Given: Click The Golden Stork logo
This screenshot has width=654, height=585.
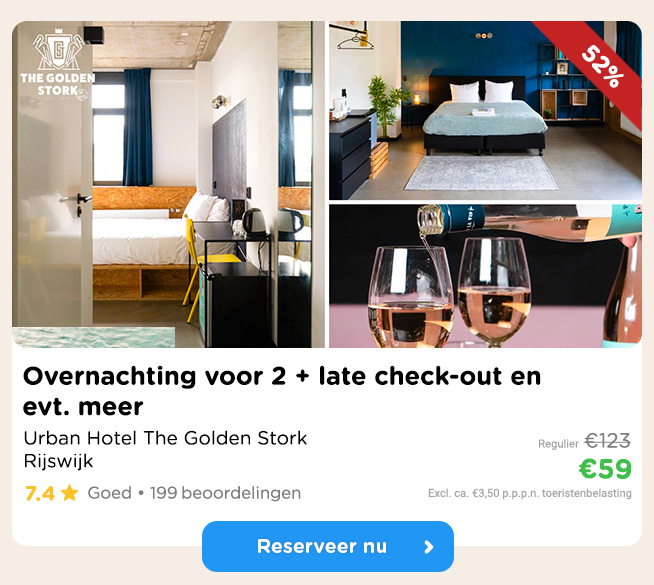Looking at the screenshot, I should click(x=58, y=65).
